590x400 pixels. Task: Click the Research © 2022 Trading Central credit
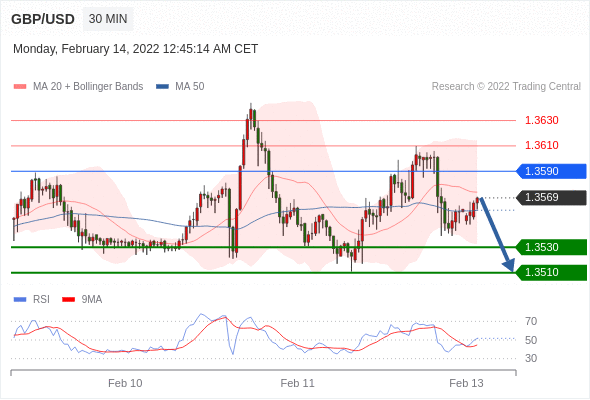506,87
